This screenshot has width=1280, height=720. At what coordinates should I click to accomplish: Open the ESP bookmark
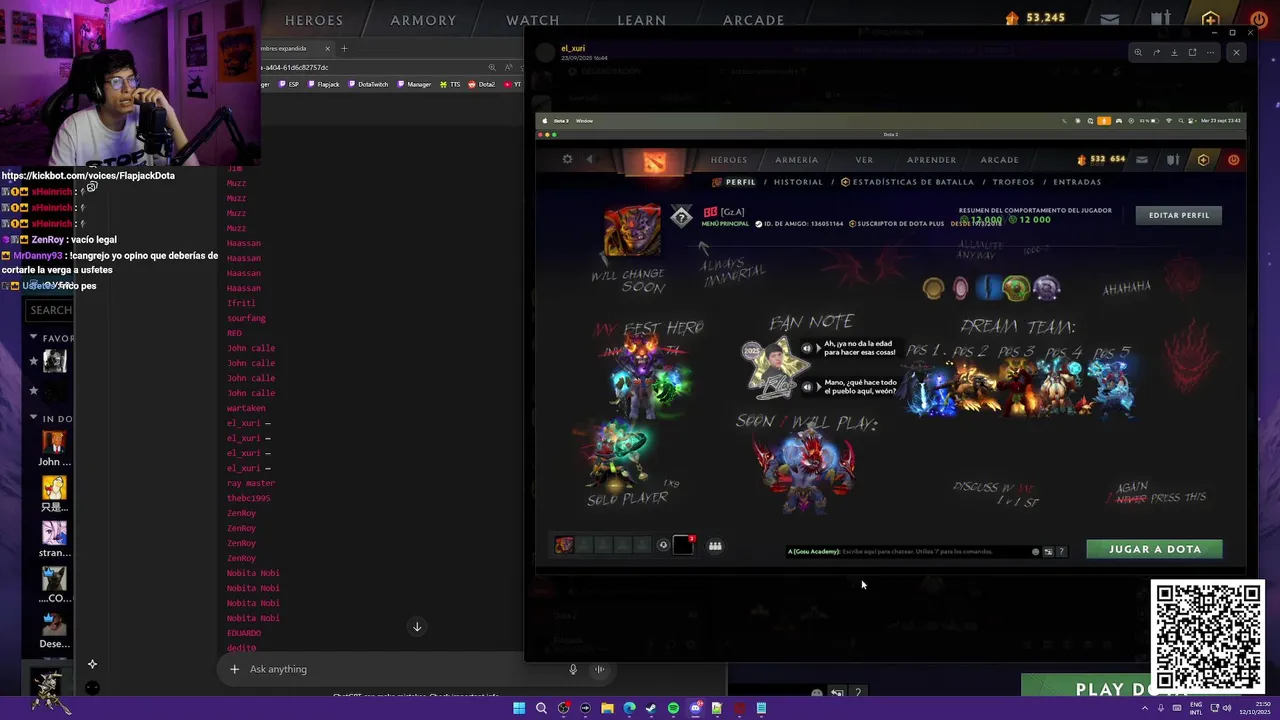289,84
